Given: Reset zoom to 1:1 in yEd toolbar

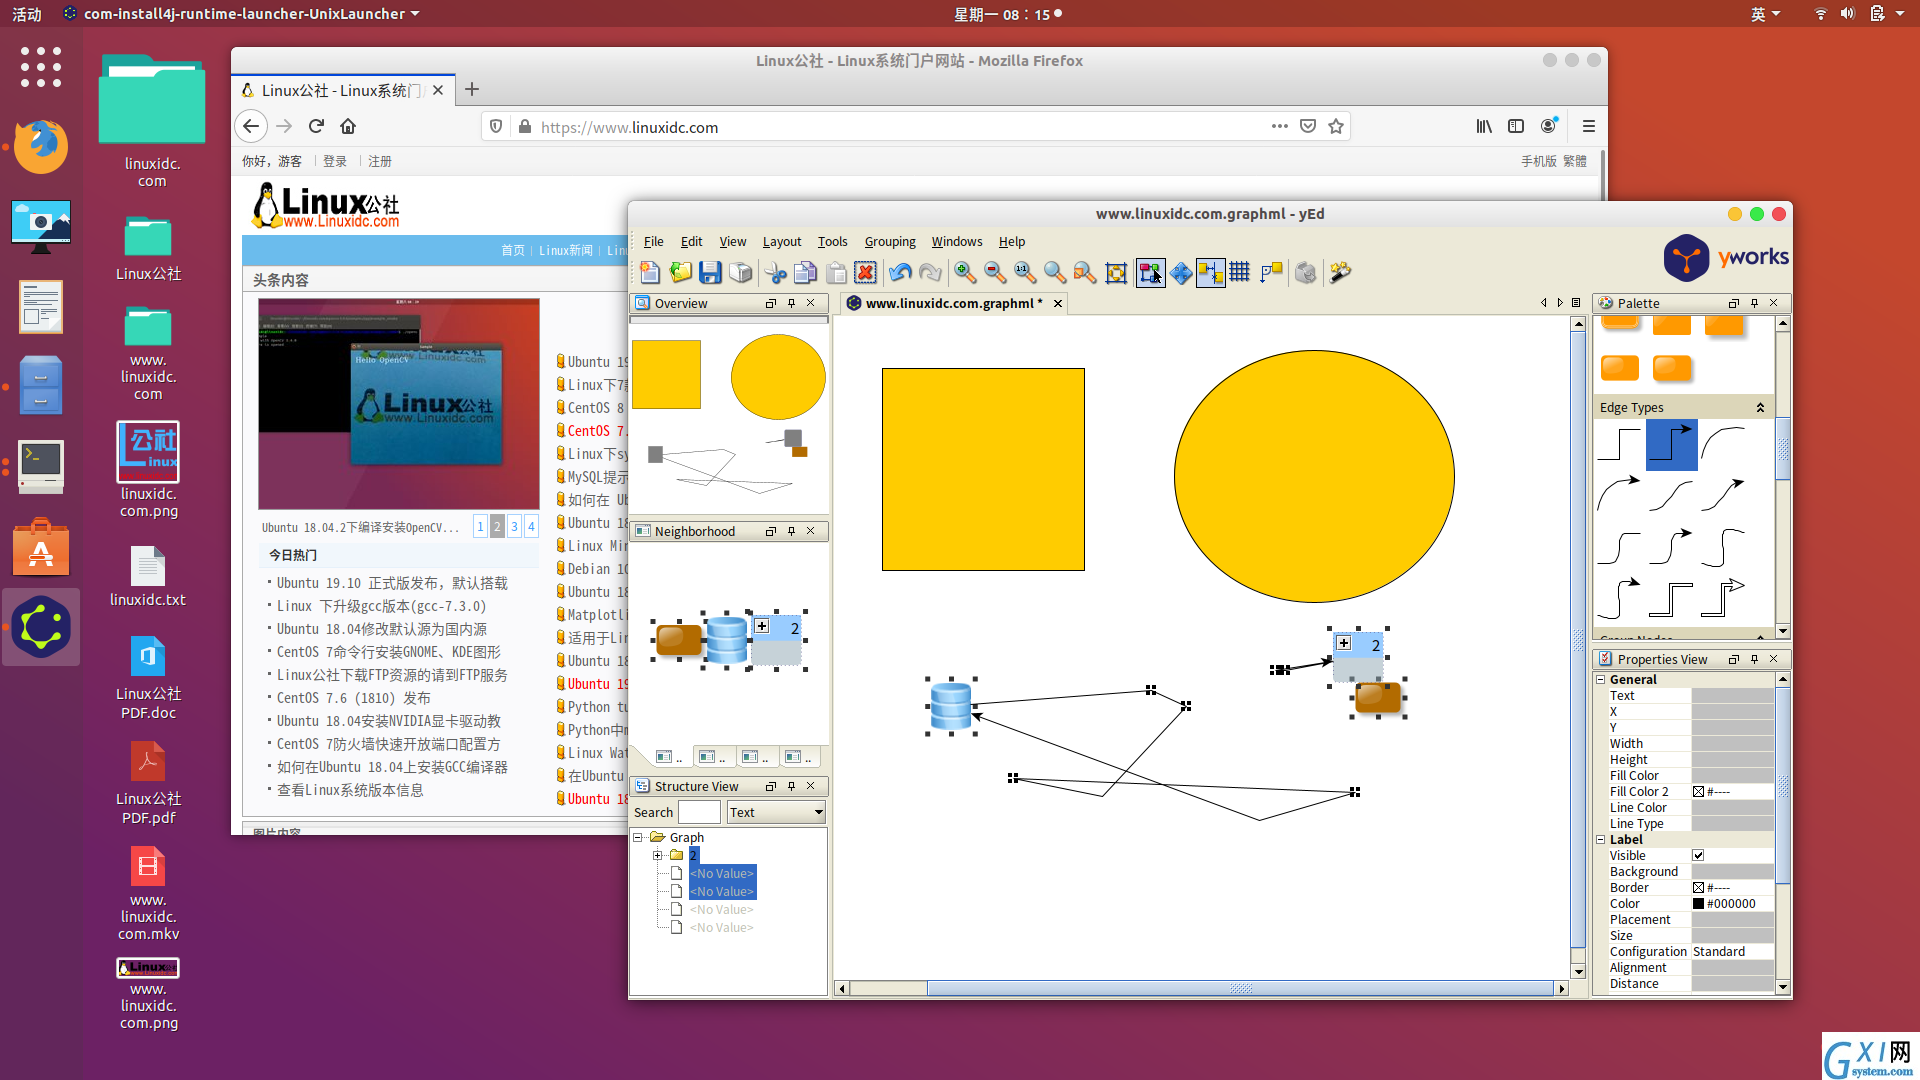Looking at the screenshot, I should click(x=1025, y=272).
